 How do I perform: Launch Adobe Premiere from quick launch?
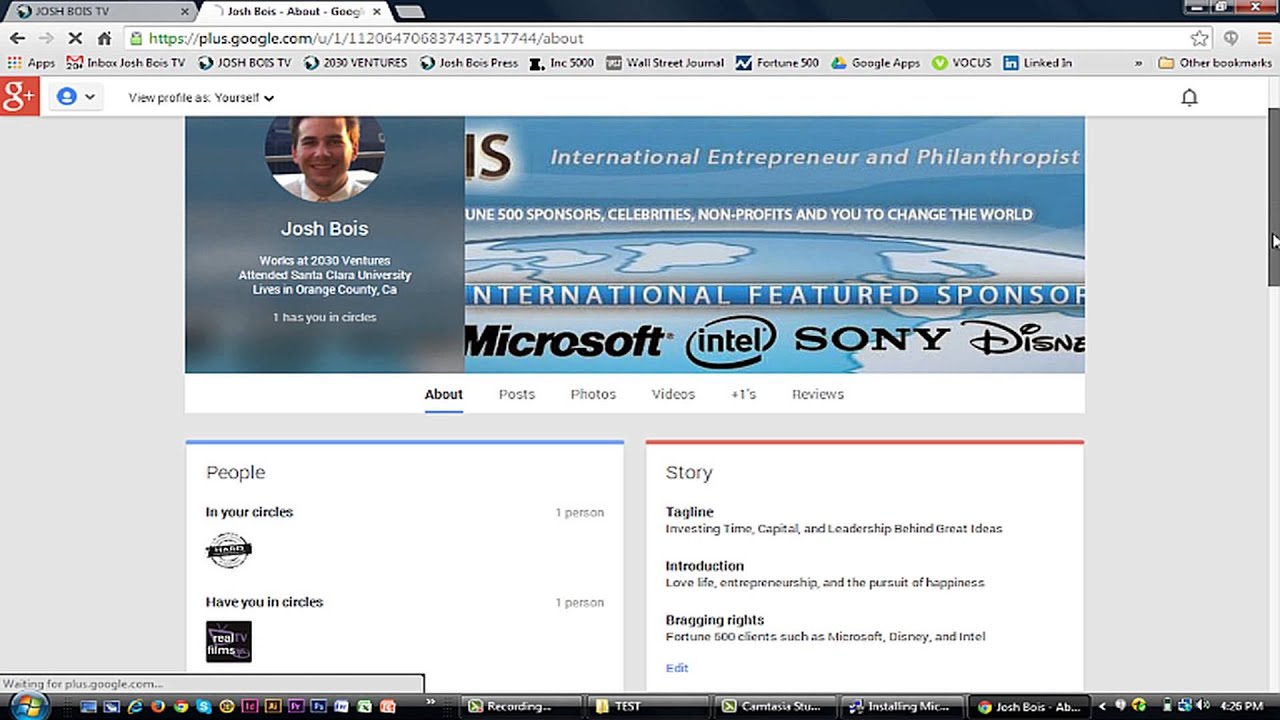click(x=296, y=706)
